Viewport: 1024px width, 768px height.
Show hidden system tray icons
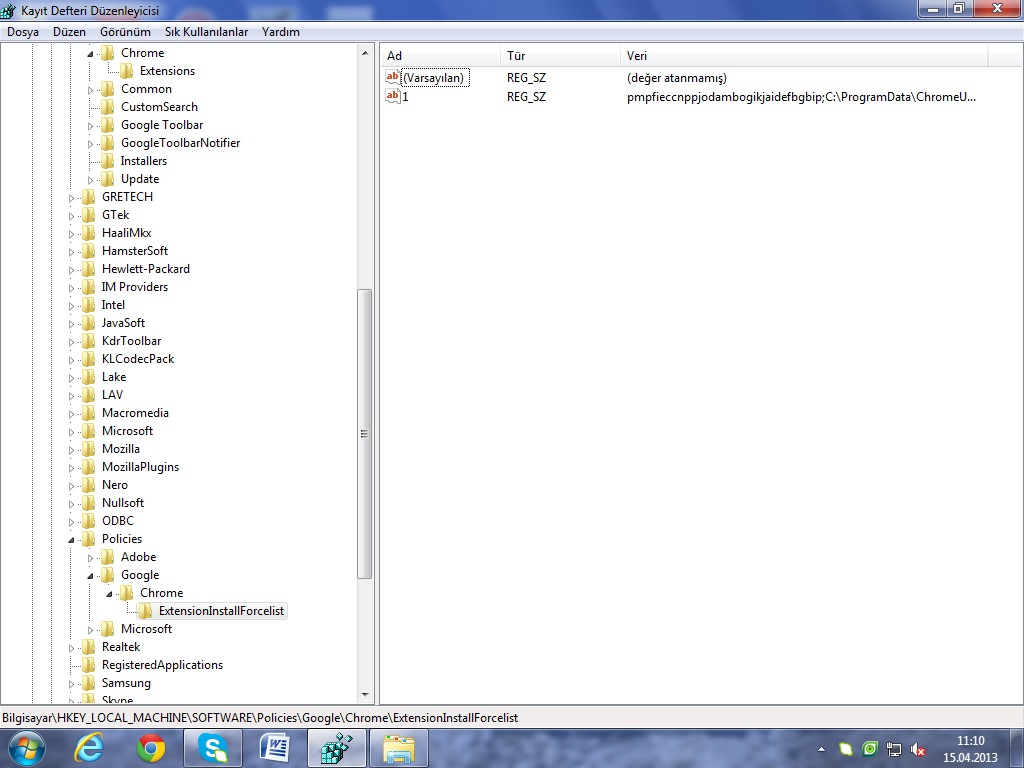822,749
